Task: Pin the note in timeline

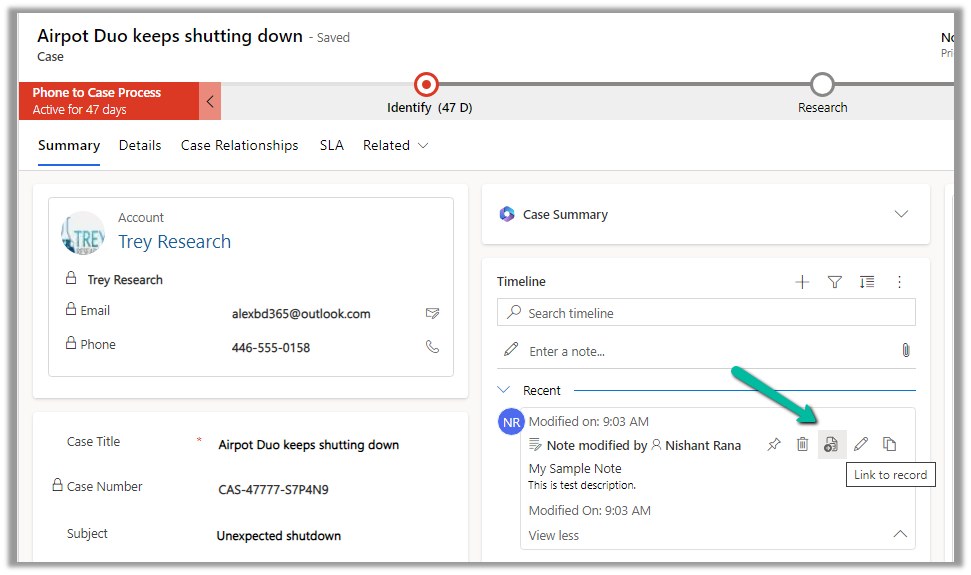Action: (773, 445)
